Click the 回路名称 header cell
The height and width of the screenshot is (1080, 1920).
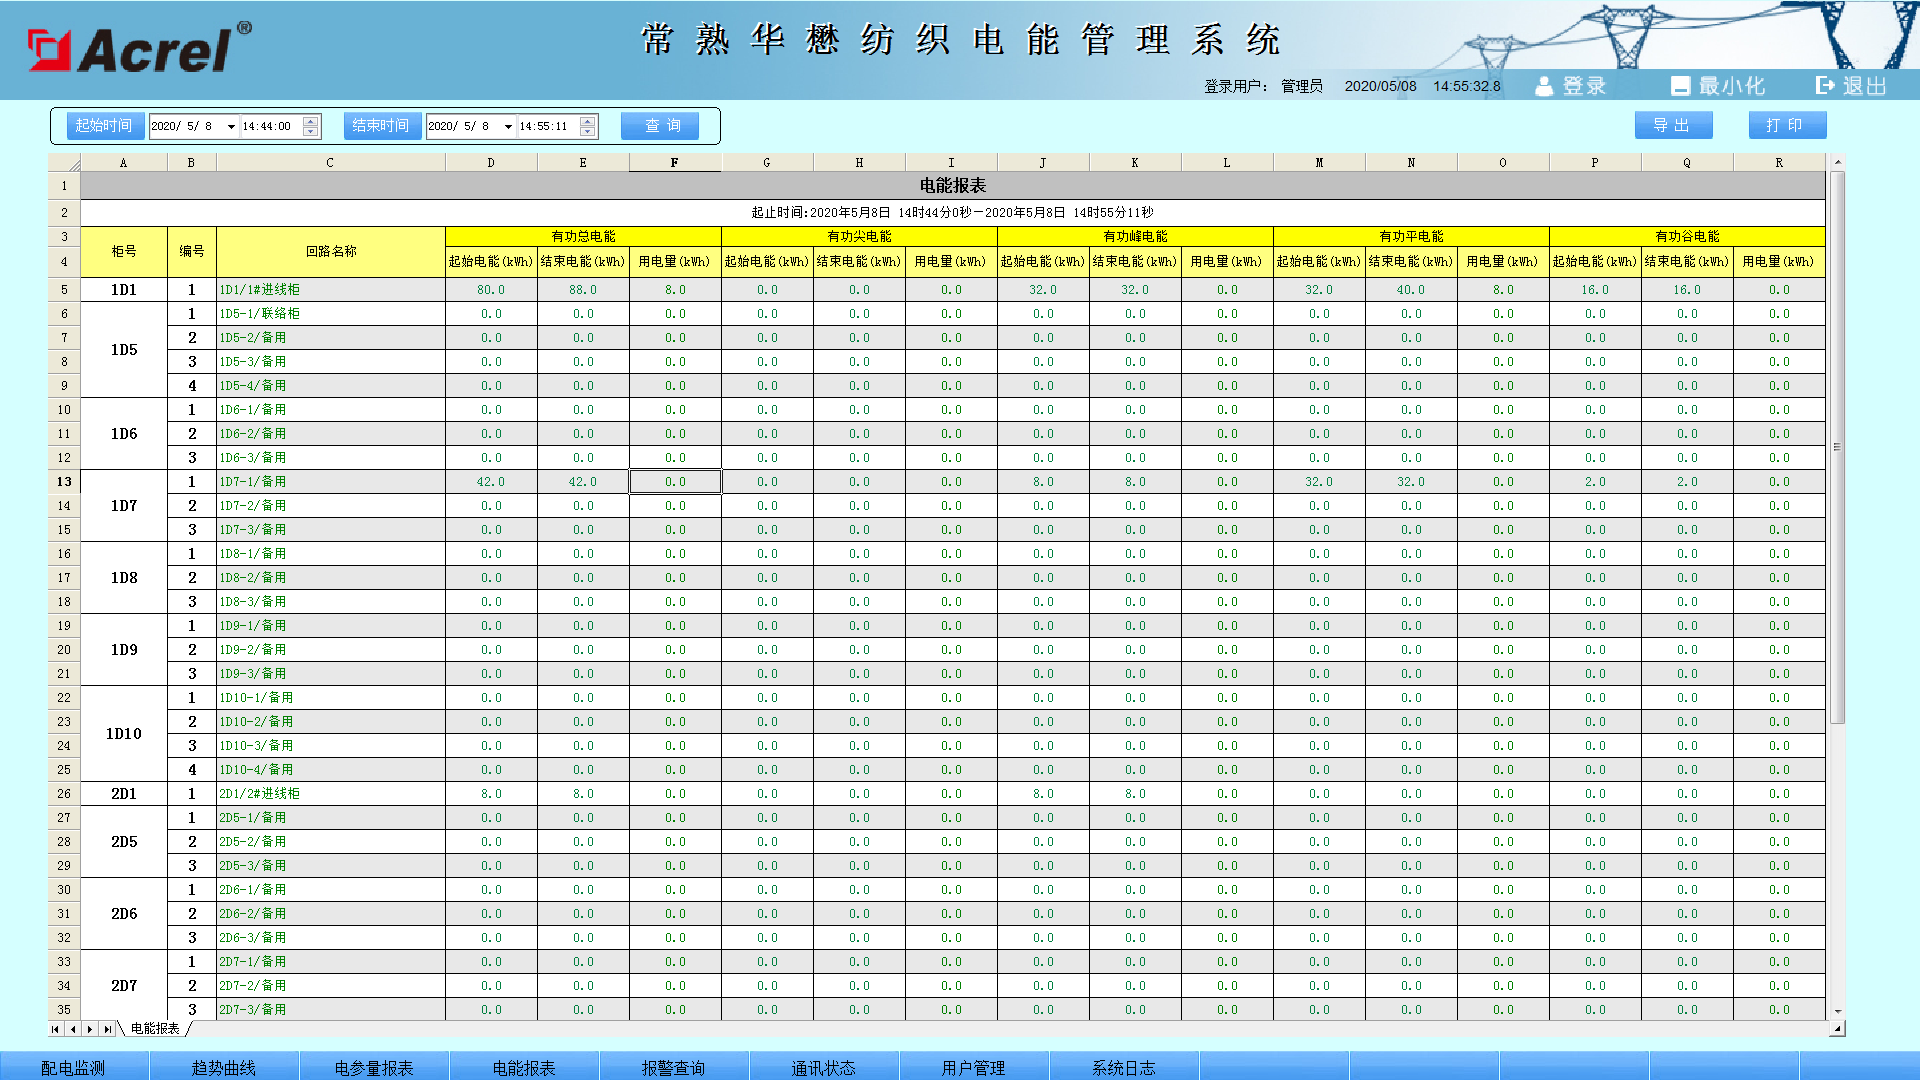pyautogui.click(x=331, y=252)
